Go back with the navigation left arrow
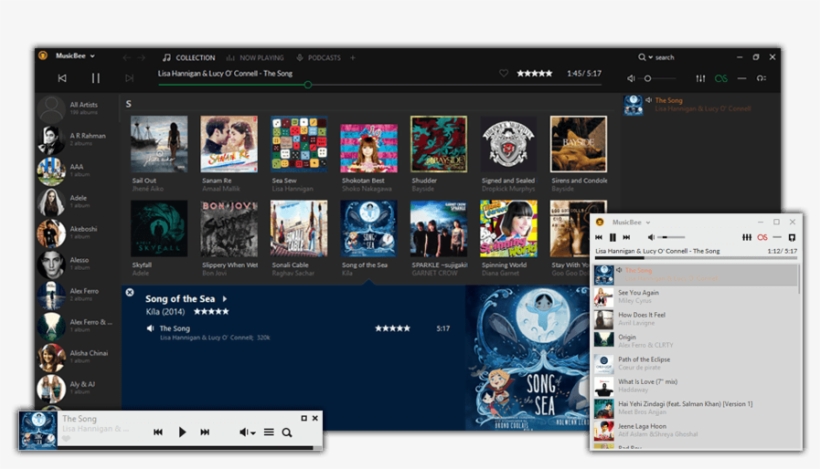Screen dimensions: 820x469 tap(126, 58)
